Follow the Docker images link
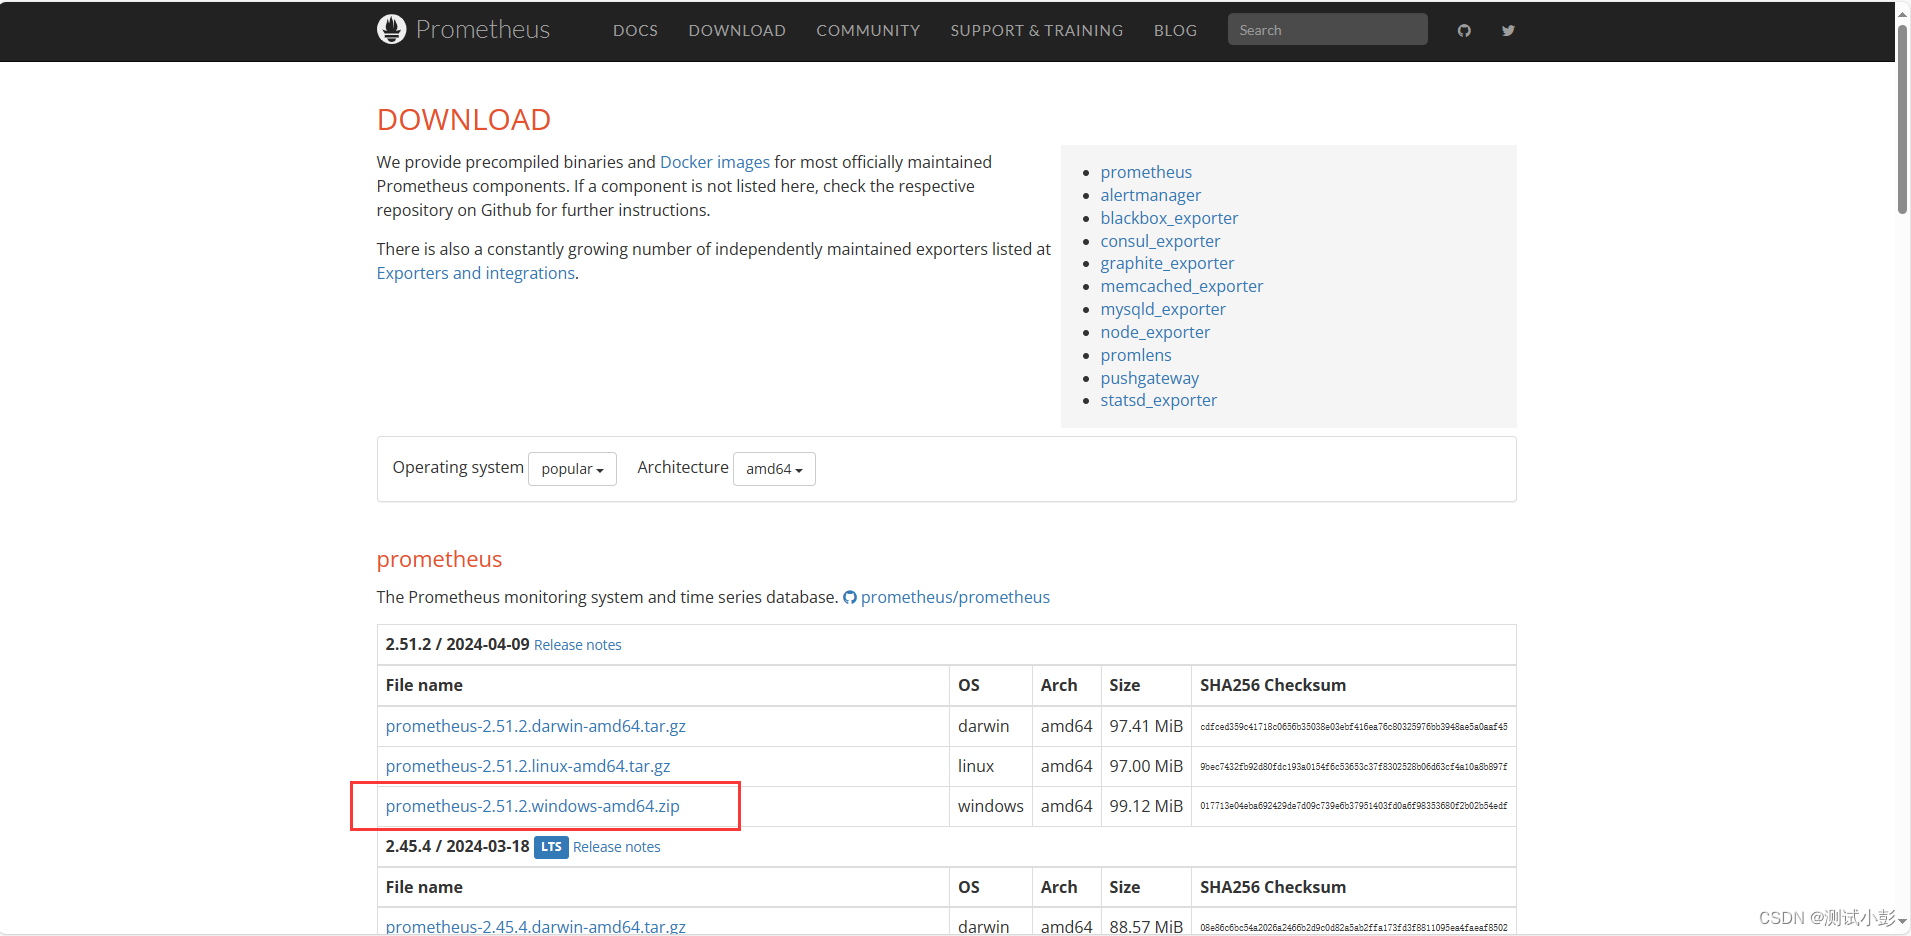The width and height of the screenshot is (1911, 936). [x=714, y=162]
